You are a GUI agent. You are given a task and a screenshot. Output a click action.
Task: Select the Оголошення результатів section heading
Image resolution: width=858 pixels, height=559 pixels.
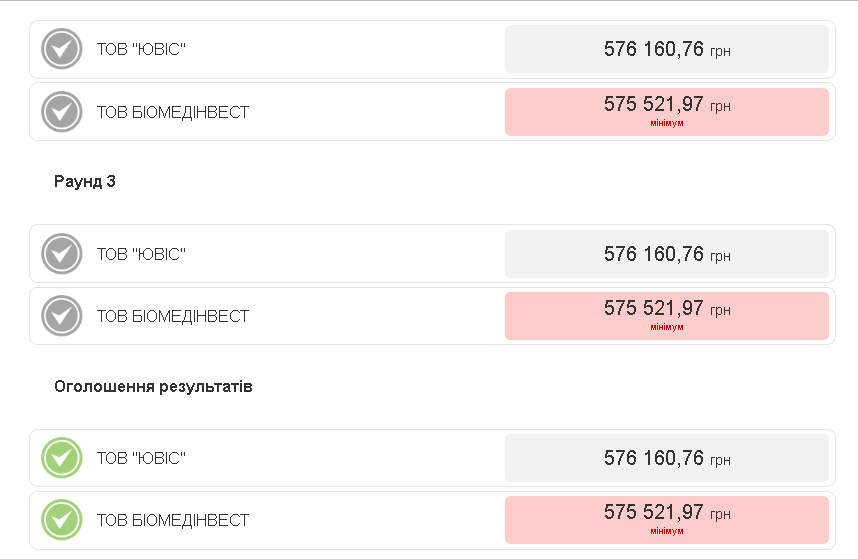click(x=153, y=386)
